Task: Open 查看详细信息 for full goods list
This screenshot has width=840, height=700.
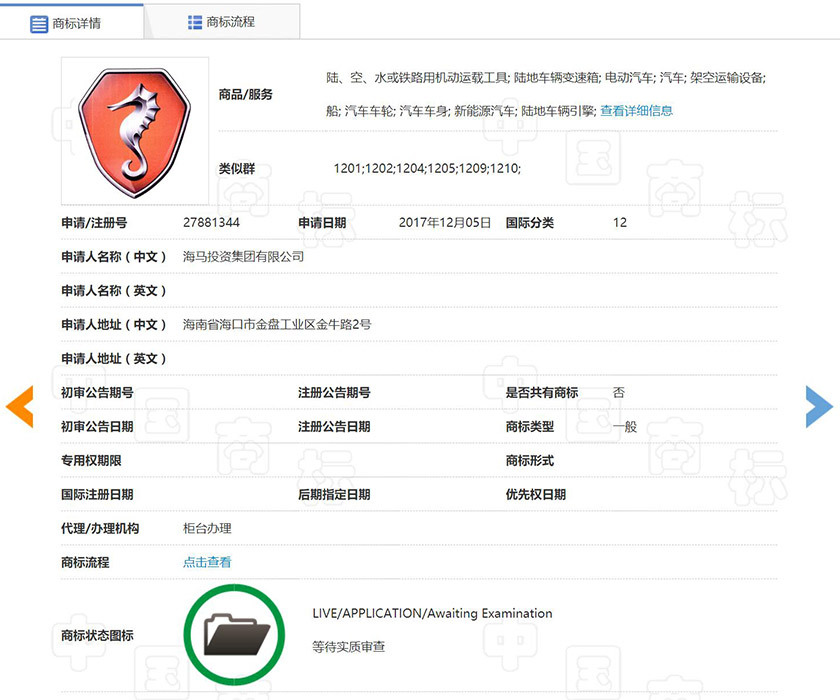Action: tap(638, 111)
